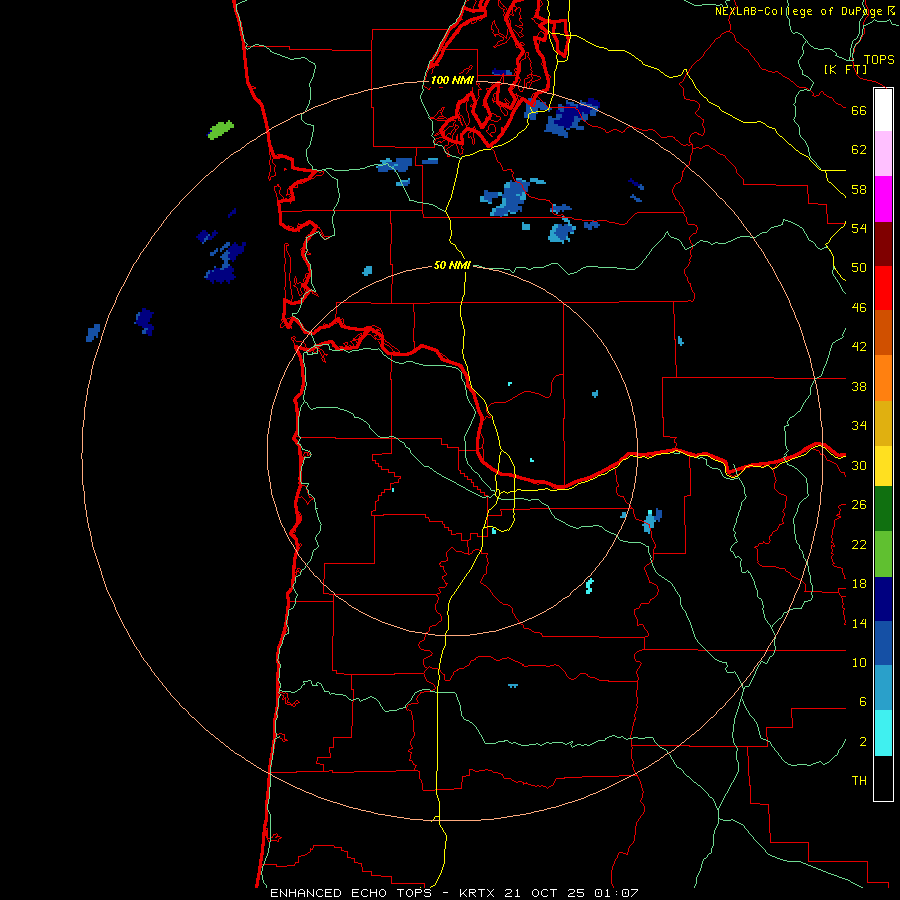Click the 26 value on the legend scale
Image resolution: width=900 pixels, height=900 pixels.
859,505
